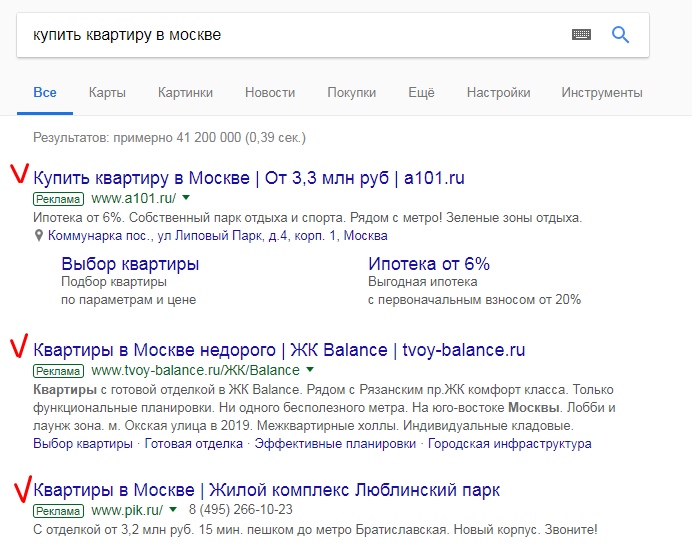The height and width of the screenshot is (559, 692).
Task: Expand dropdown arrow next to tvoy-balance.ru URL
Action: point(310,369)
